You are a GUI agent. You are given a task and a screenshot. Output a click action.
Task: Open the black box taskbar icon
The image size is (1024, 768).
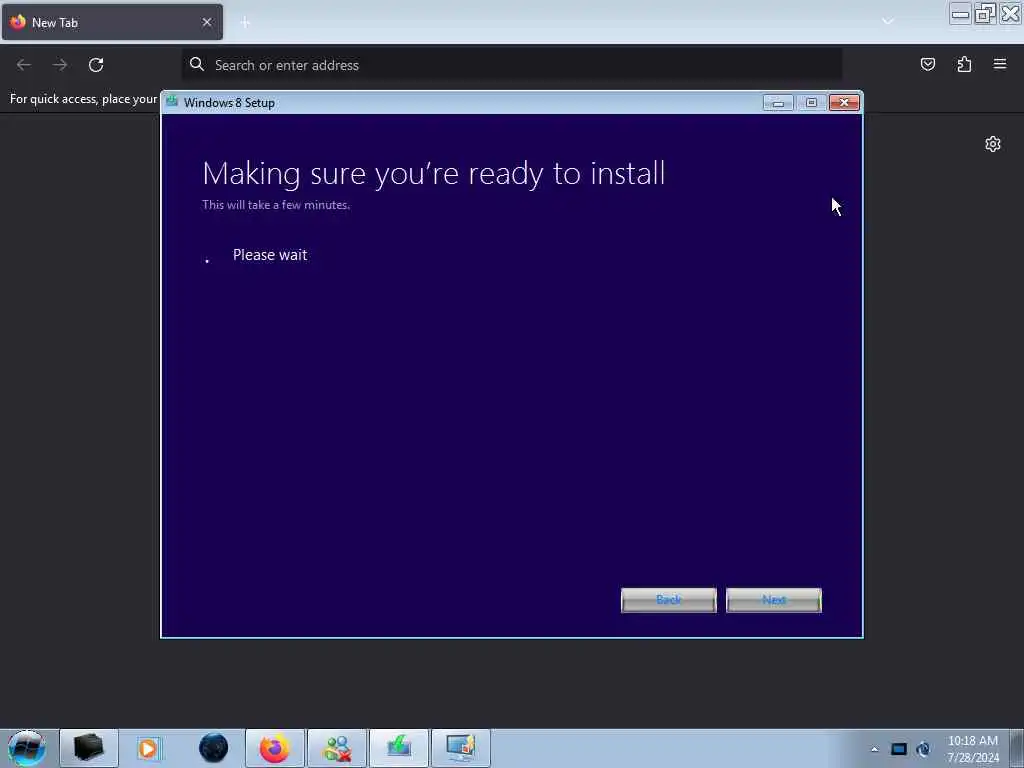click(x=89, y=748)
